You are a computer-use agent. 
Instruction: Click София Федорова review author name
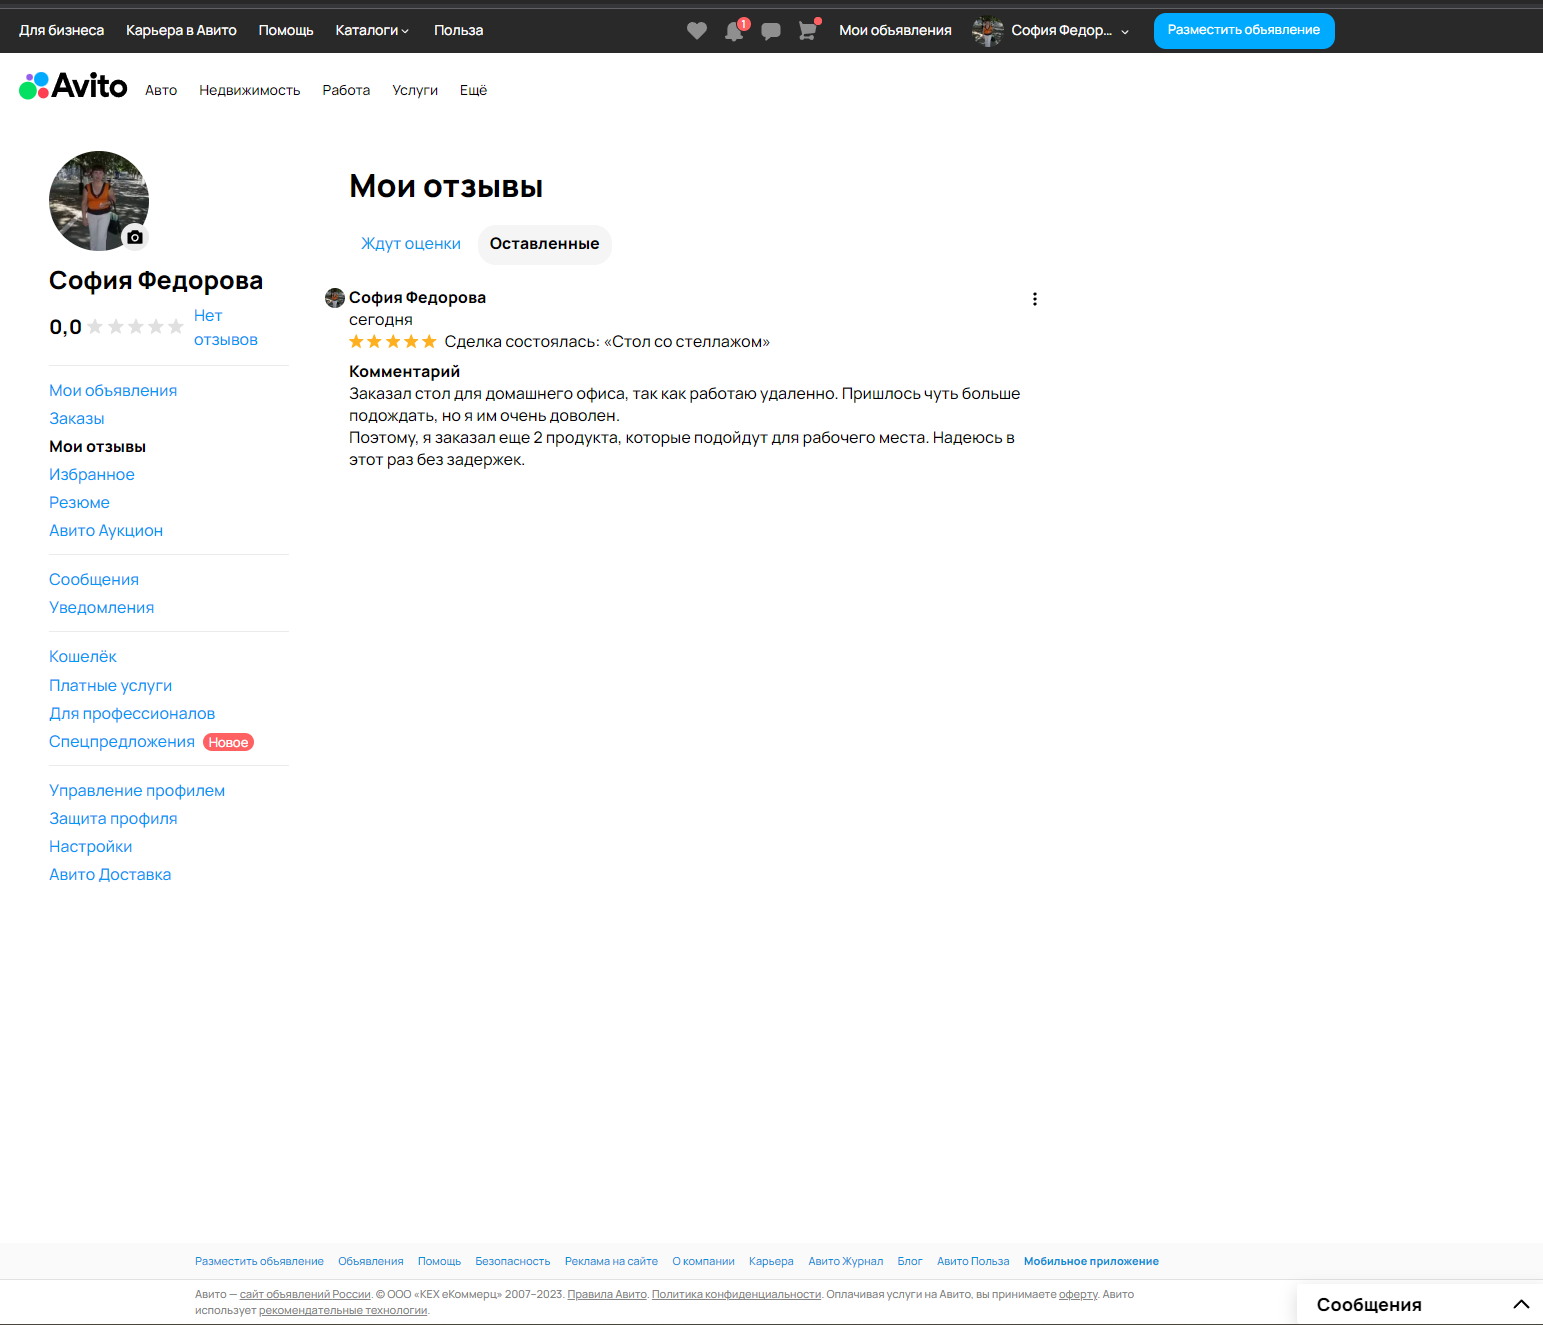(417, 298)
